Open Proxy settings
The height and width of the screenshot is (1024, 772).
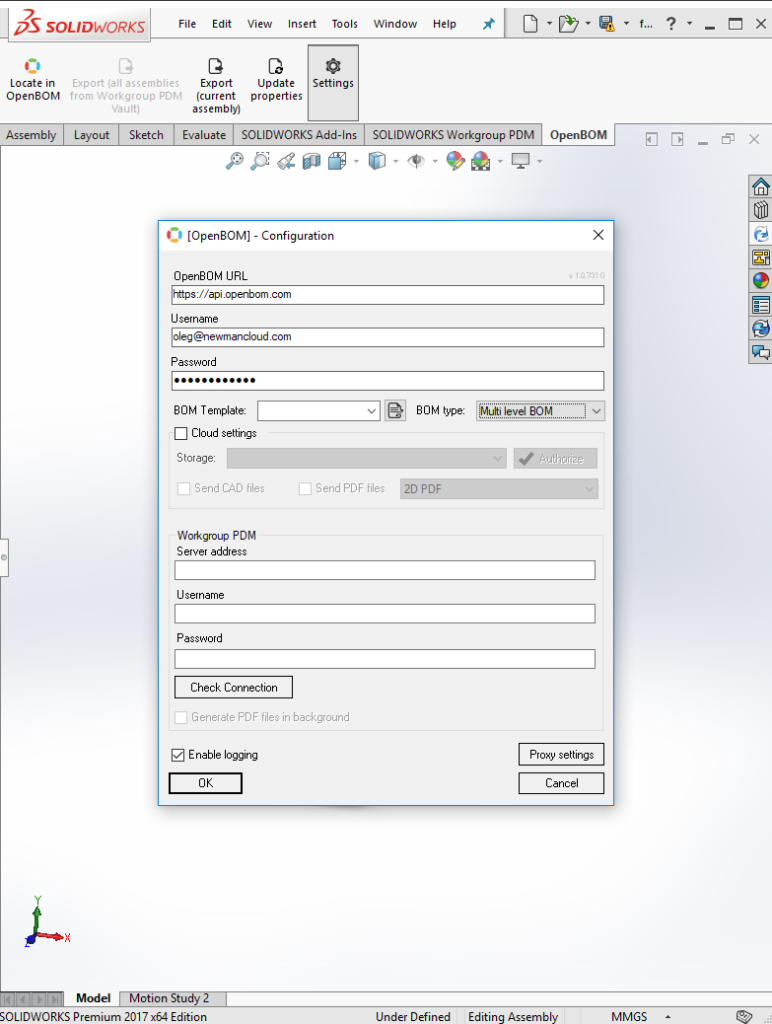coord(562,755)
